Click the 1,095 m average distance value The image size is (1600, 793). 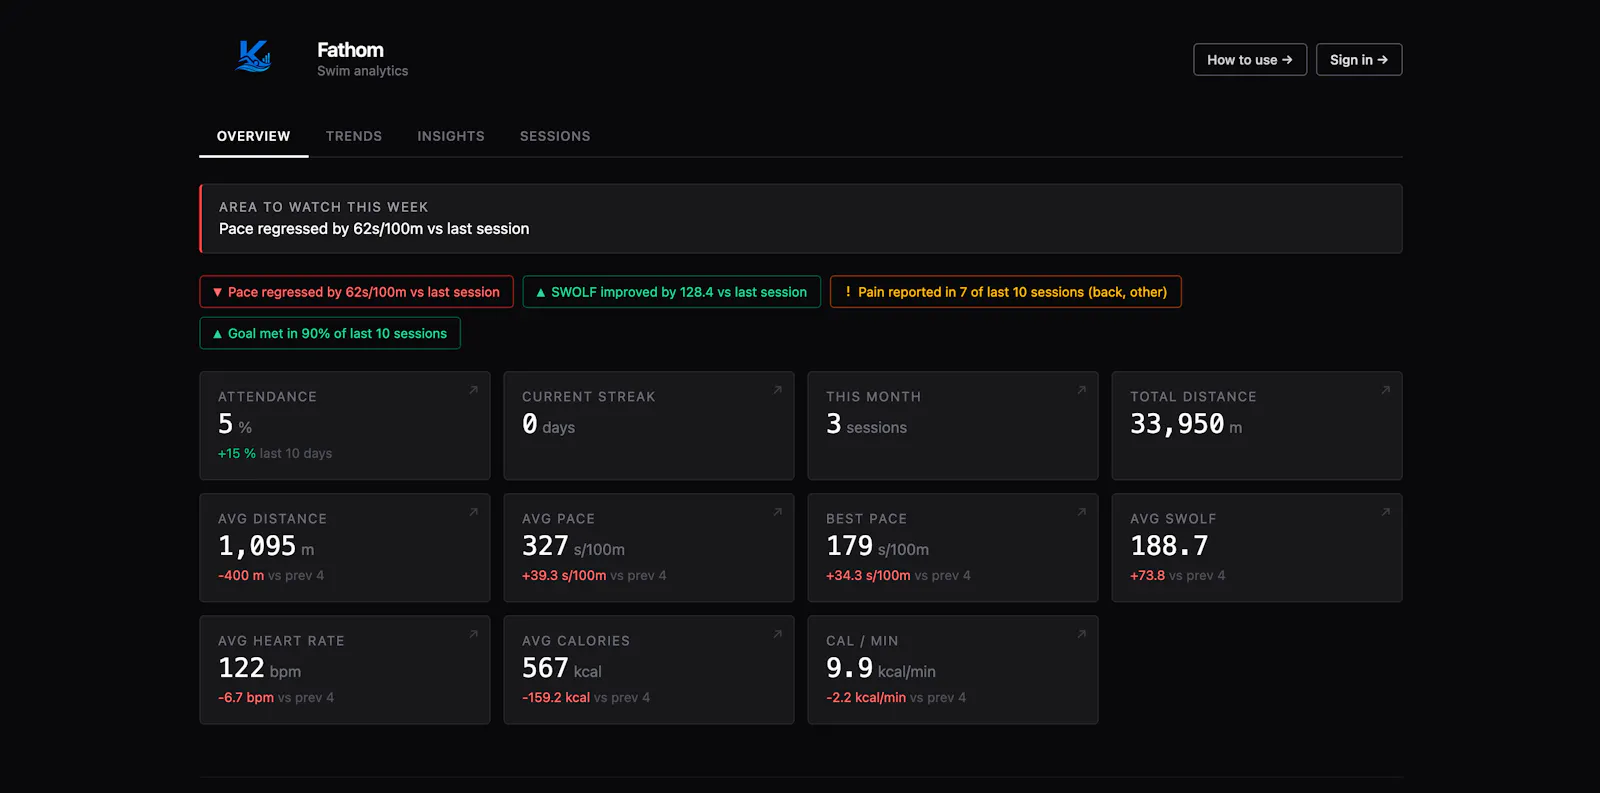point(266,547)
